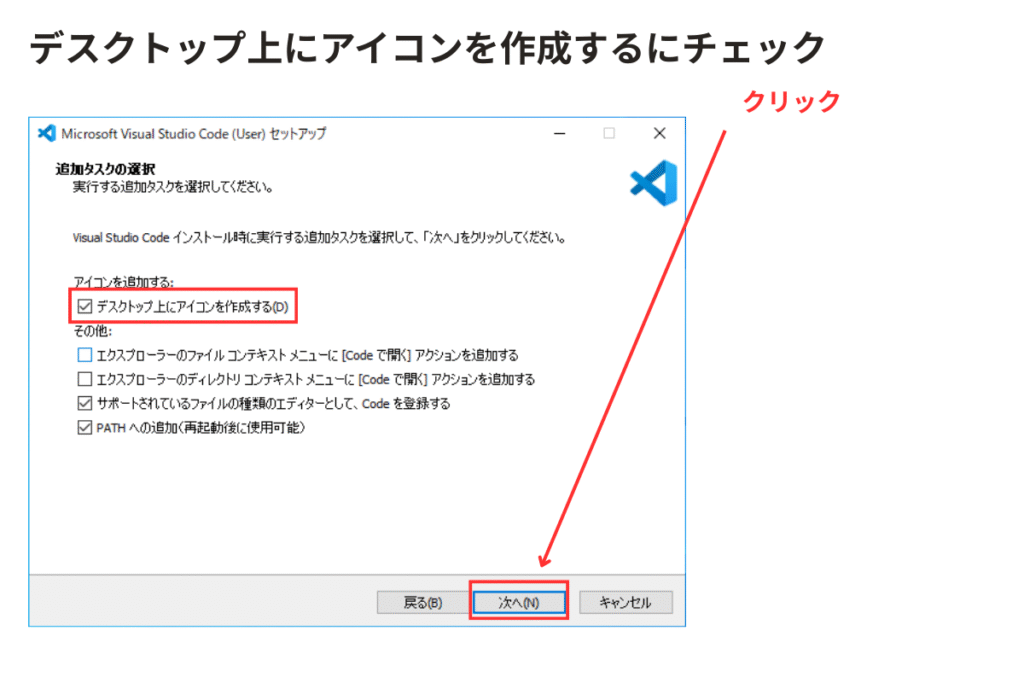Enable the エクスプローラーのディレクトリ コンテキスト メニュー option
This screenshot has height=683, width=1024.
[x=84, y=379]
